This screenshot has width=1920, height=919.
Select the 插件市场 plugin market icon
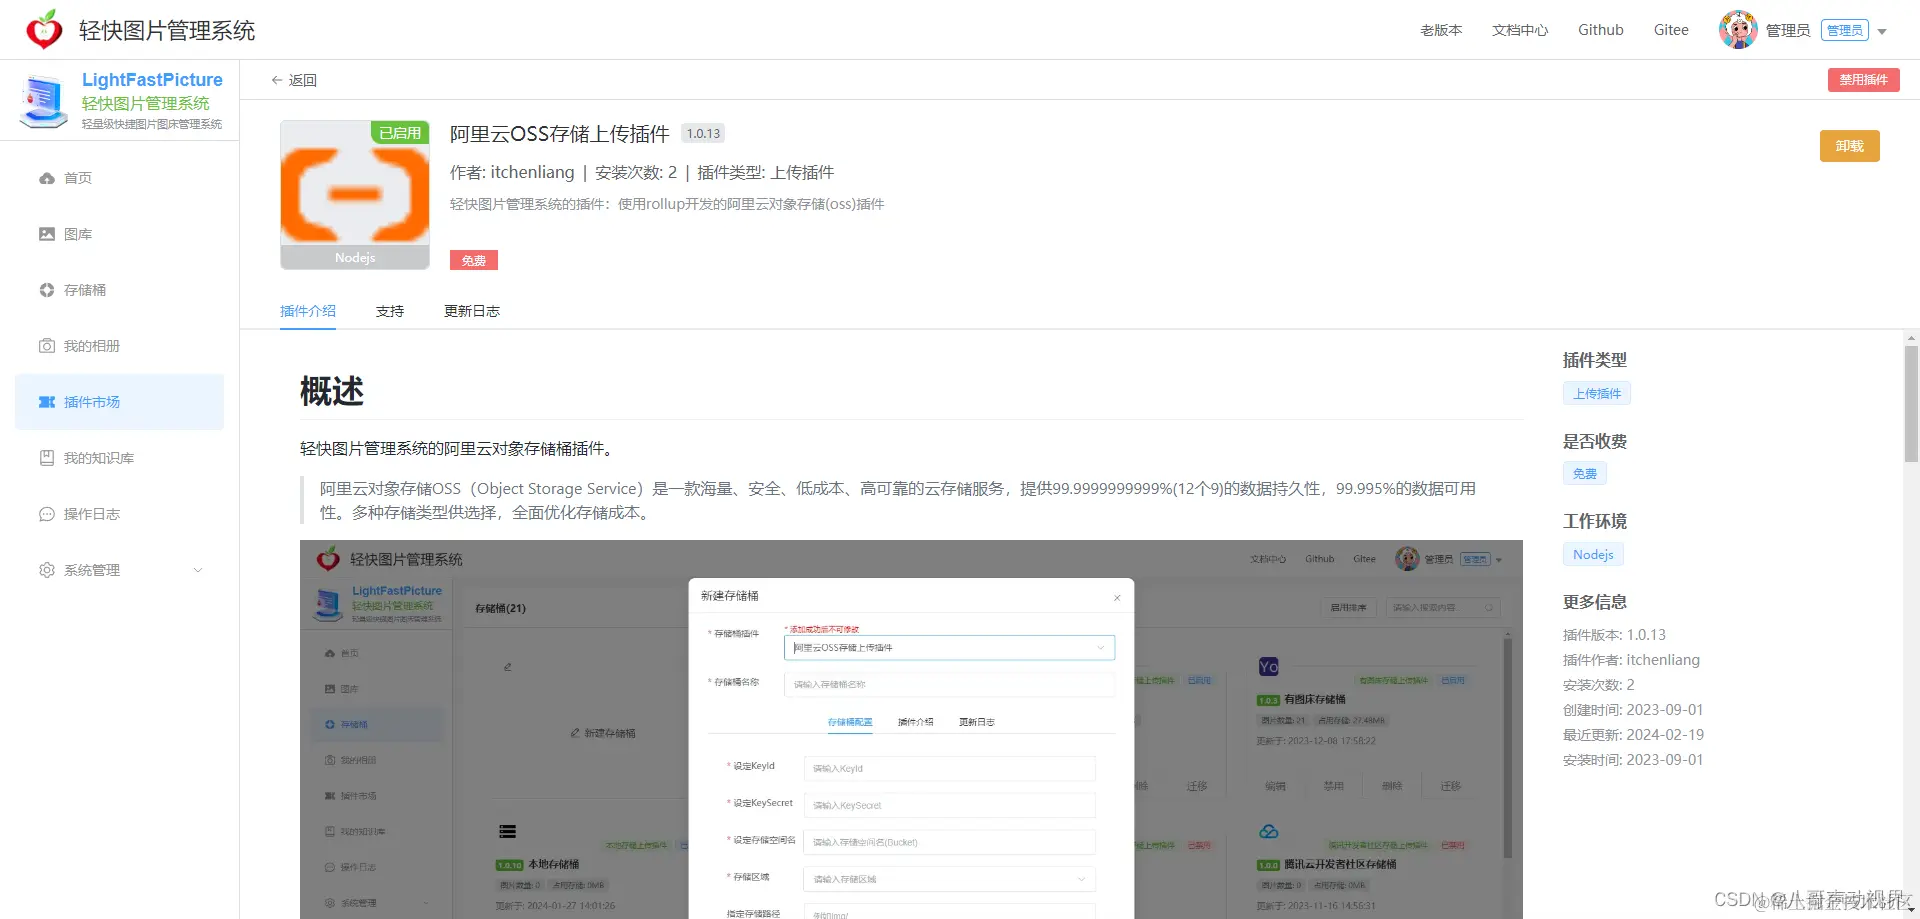pos(47,401)
